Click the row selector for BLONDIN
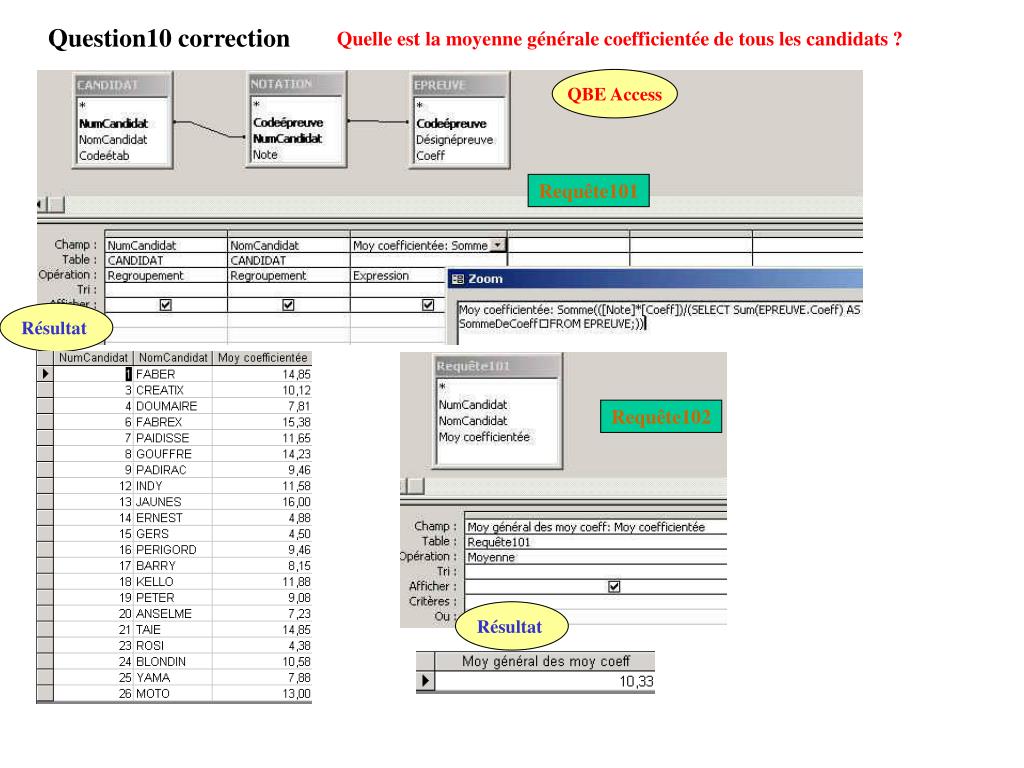Viewport: 1024px width, 768px height. click(x=45, y=662)
